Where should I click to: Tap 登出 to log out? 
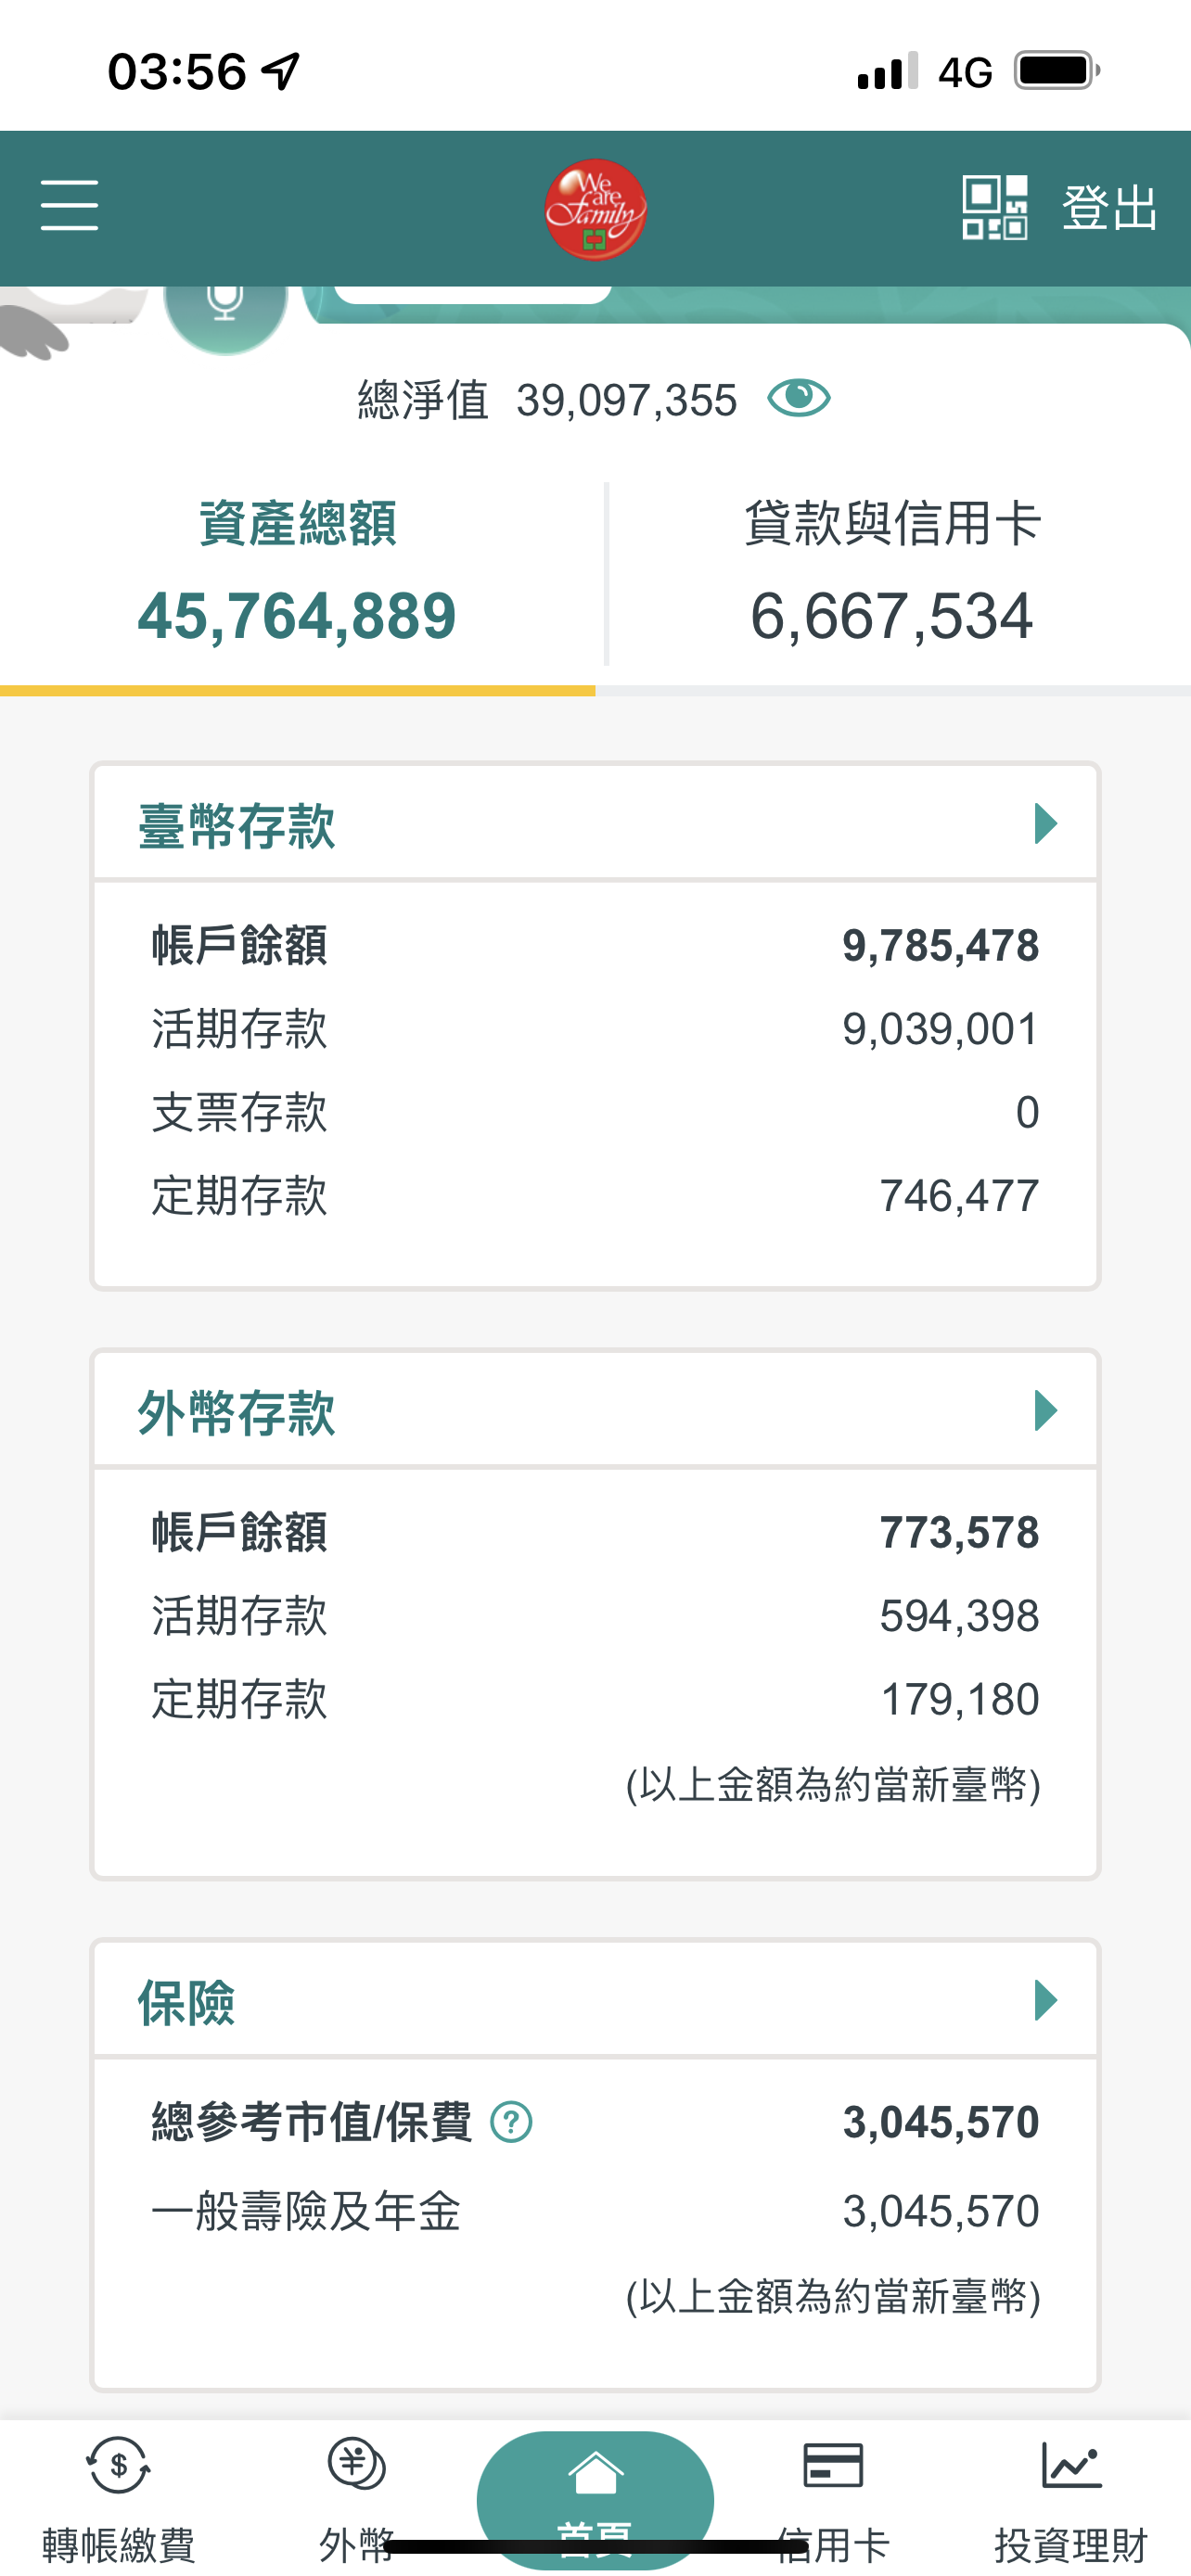1109,208
